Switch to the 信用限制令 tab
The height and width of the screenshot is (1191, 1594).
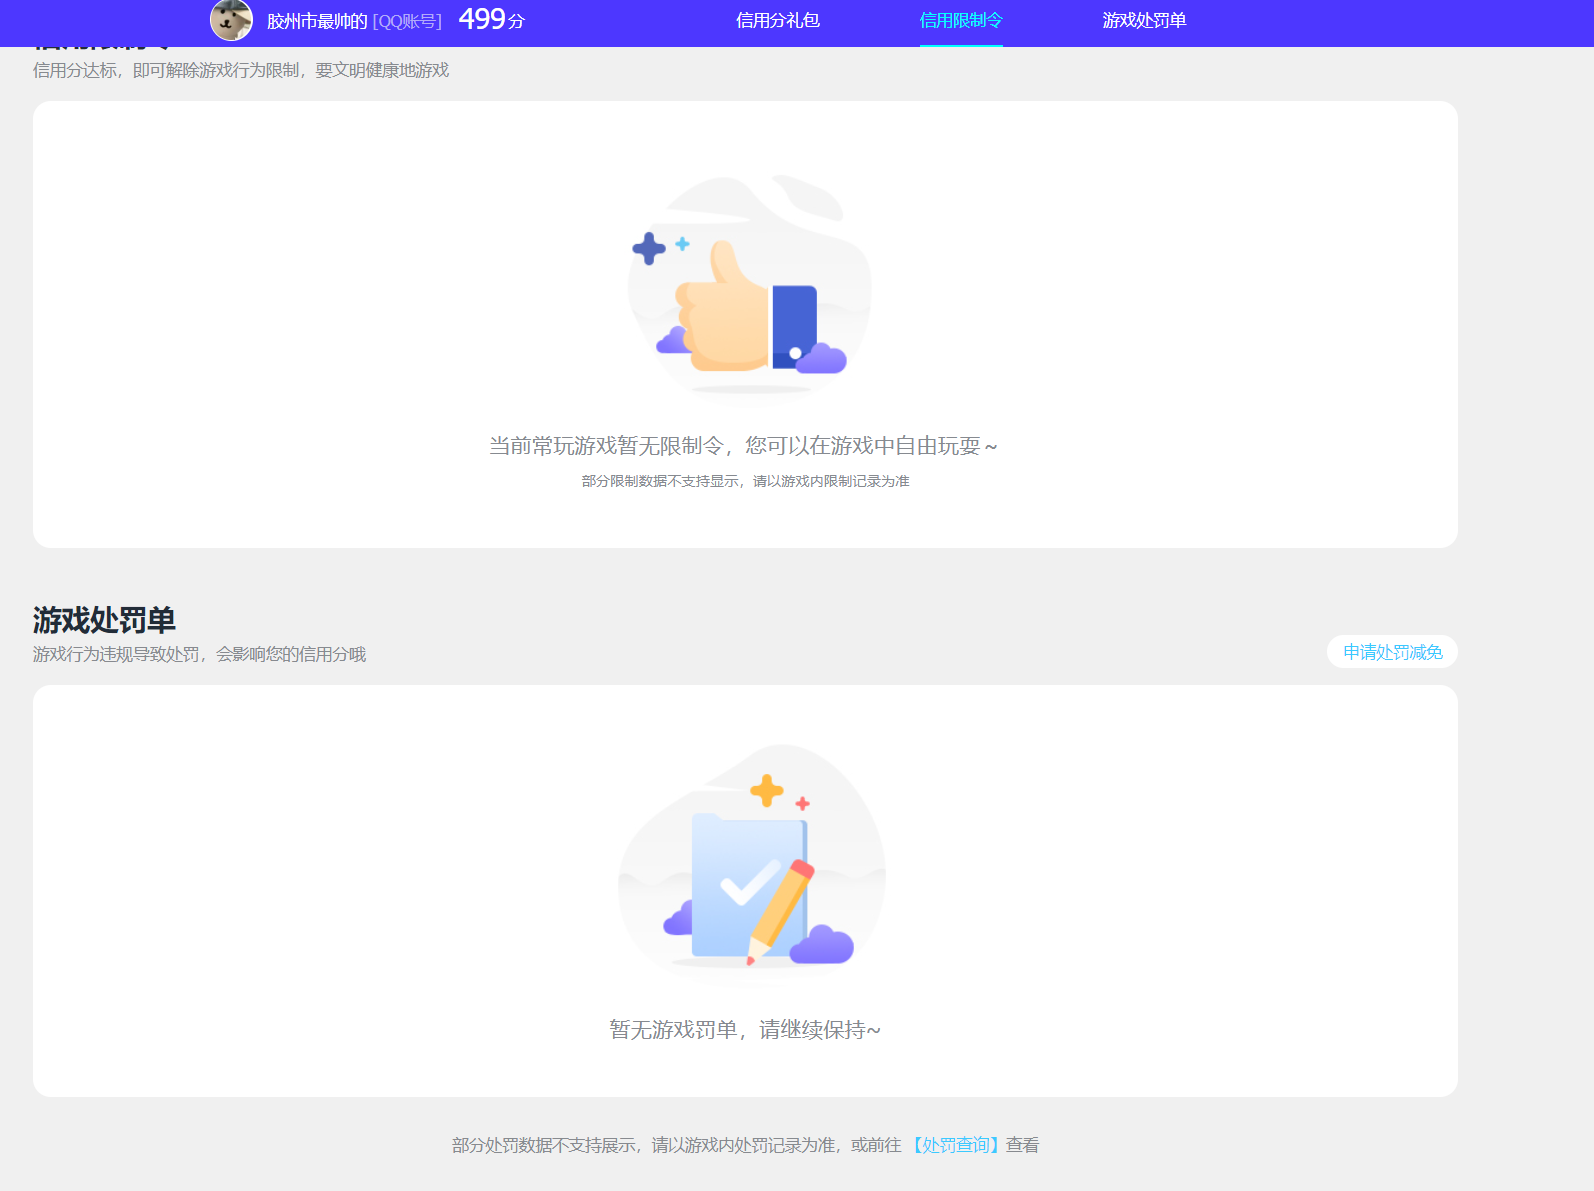pos(961,21)
